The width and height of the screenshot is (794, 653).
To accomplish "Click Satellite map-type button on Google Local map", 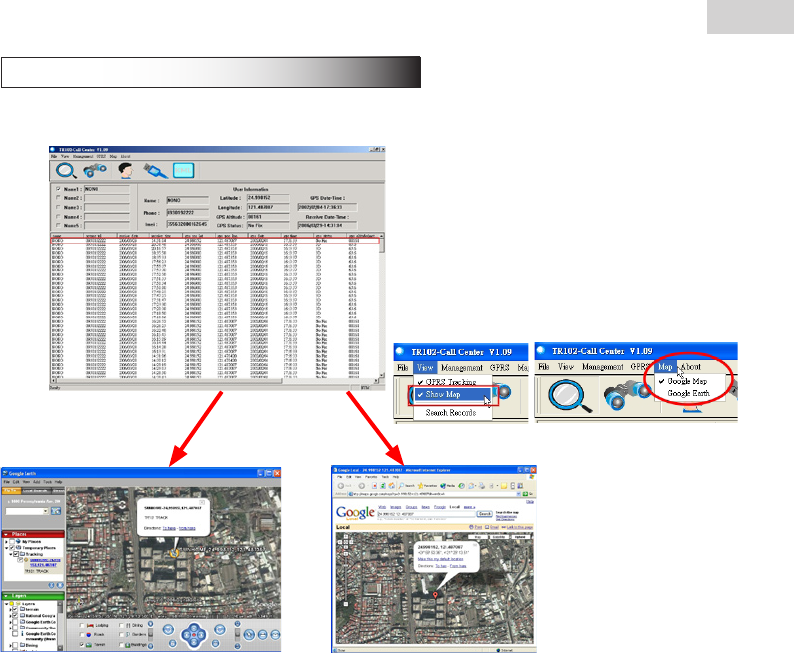I will point(499,537).
